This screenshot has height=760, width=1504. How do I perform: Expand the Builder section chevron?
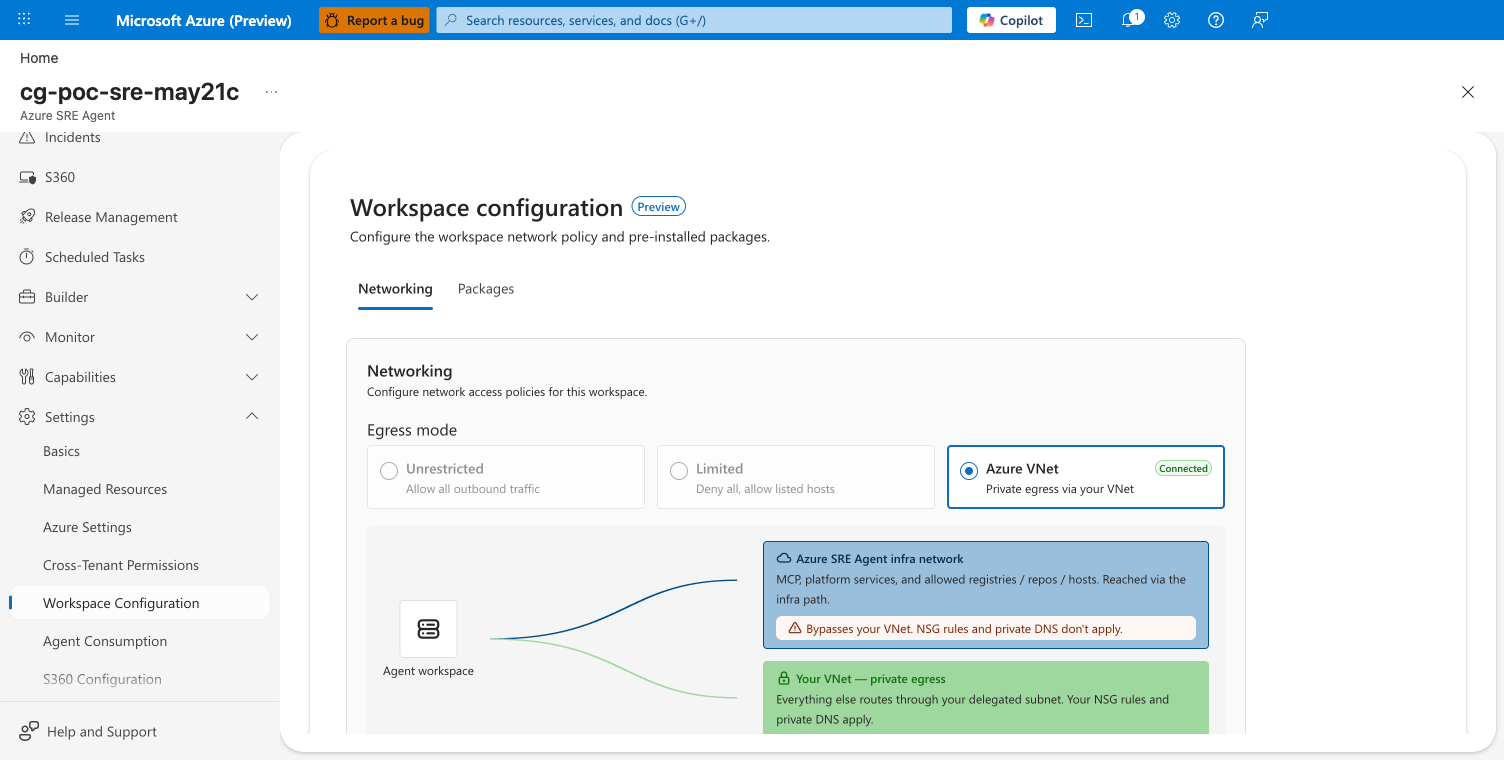(252, 297)
